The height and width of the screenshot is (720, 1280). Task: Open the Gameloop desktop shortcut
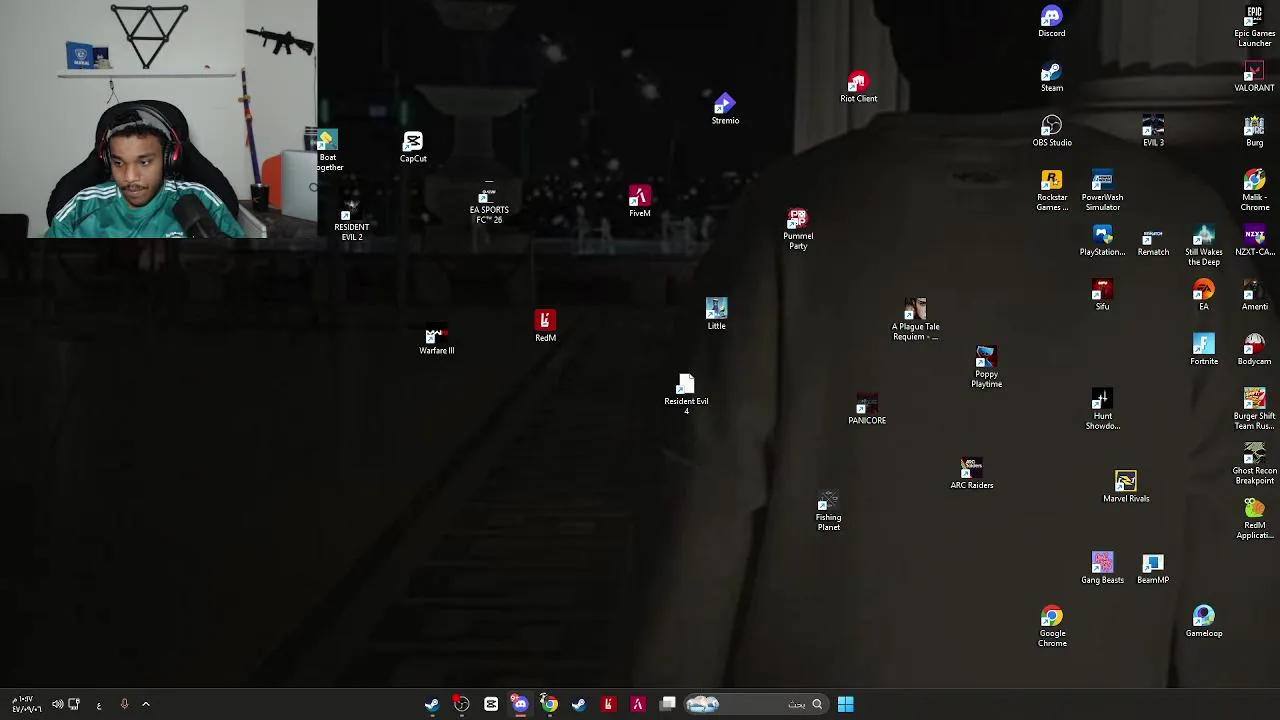click(1204, 621)
